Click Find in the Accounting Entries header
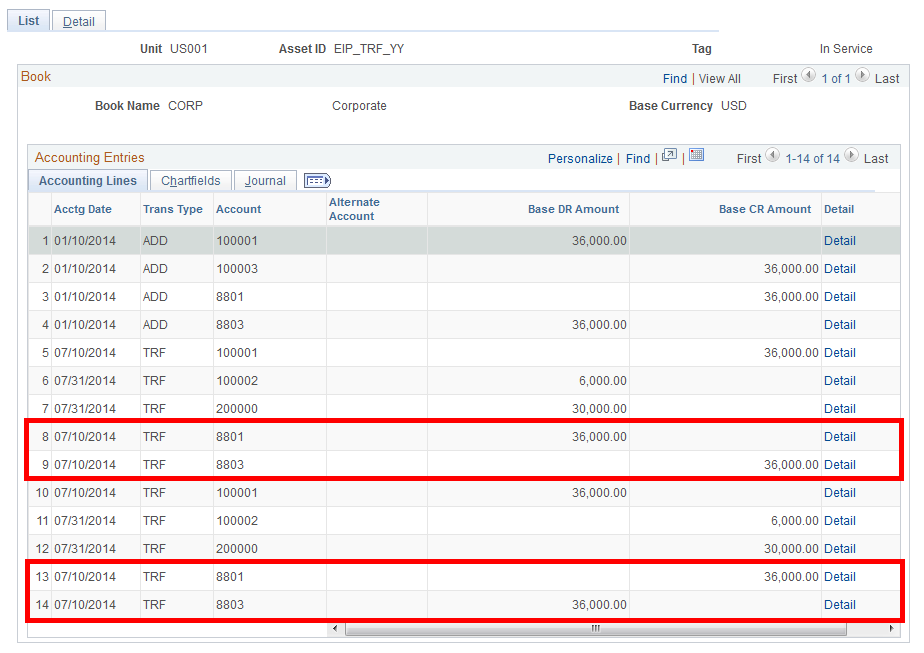Image resolution: width=924 pixels, height=653 pixels. 638,157
